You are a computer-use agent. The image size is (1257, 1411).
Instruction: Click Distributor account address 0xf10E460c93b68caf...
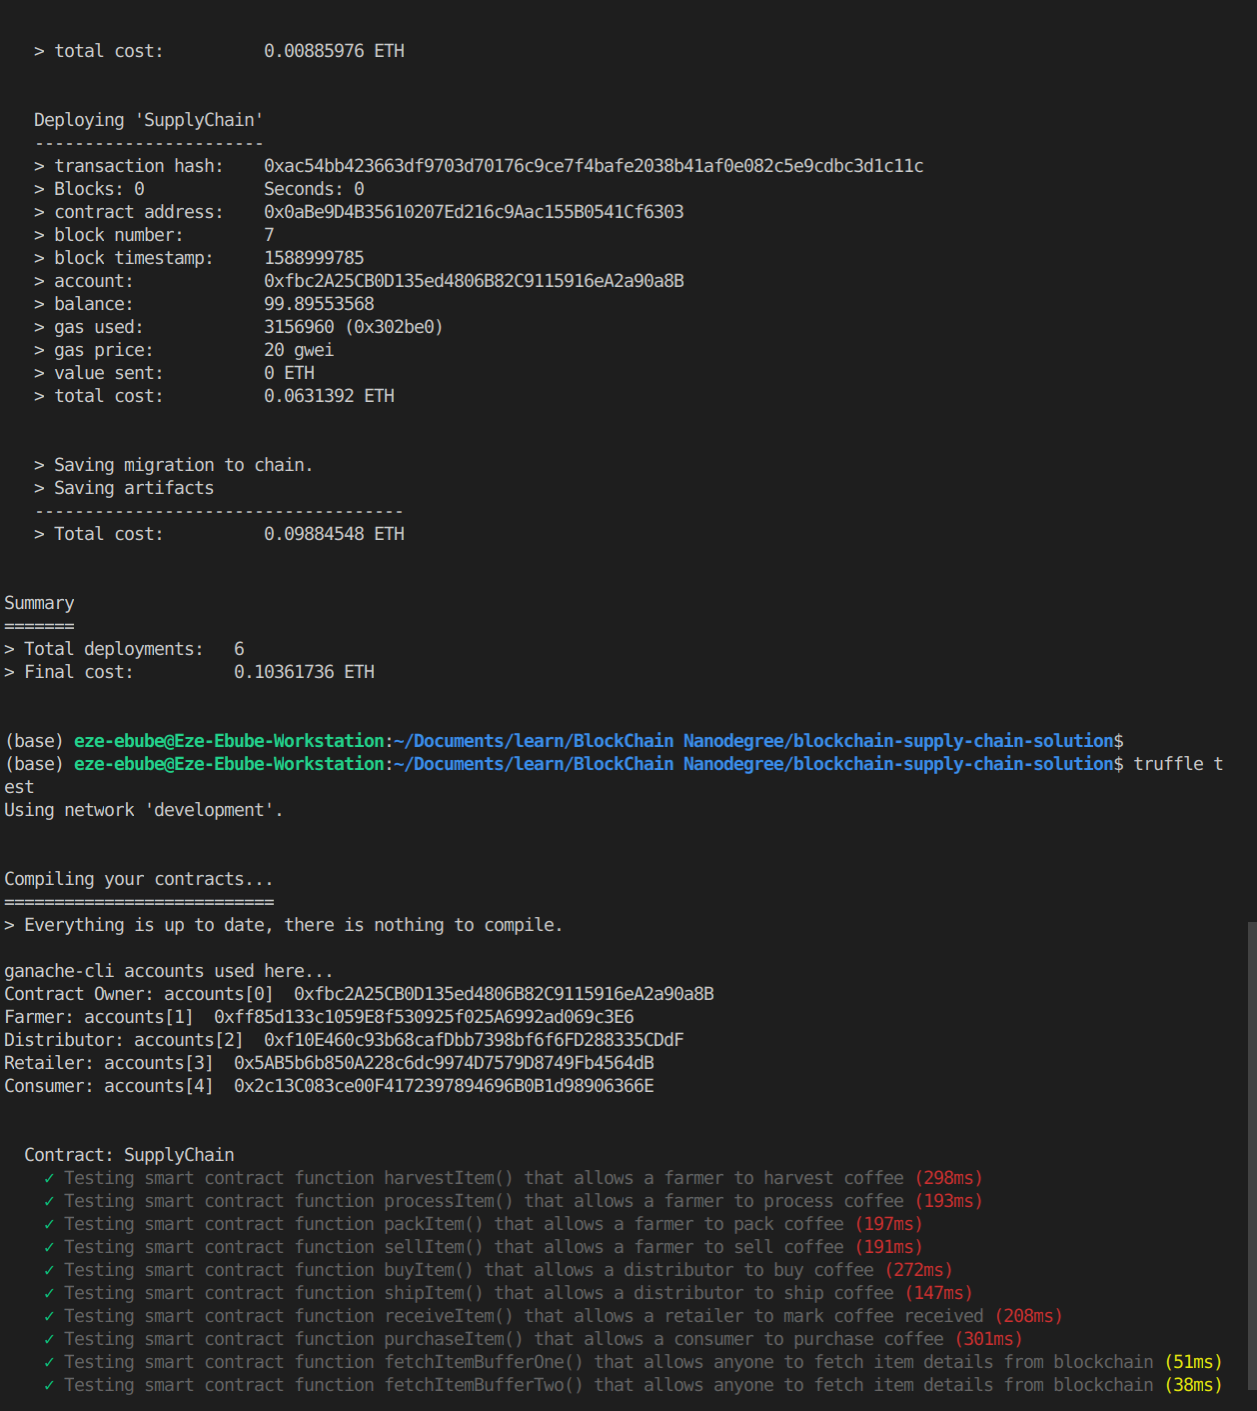point(474,1040)
